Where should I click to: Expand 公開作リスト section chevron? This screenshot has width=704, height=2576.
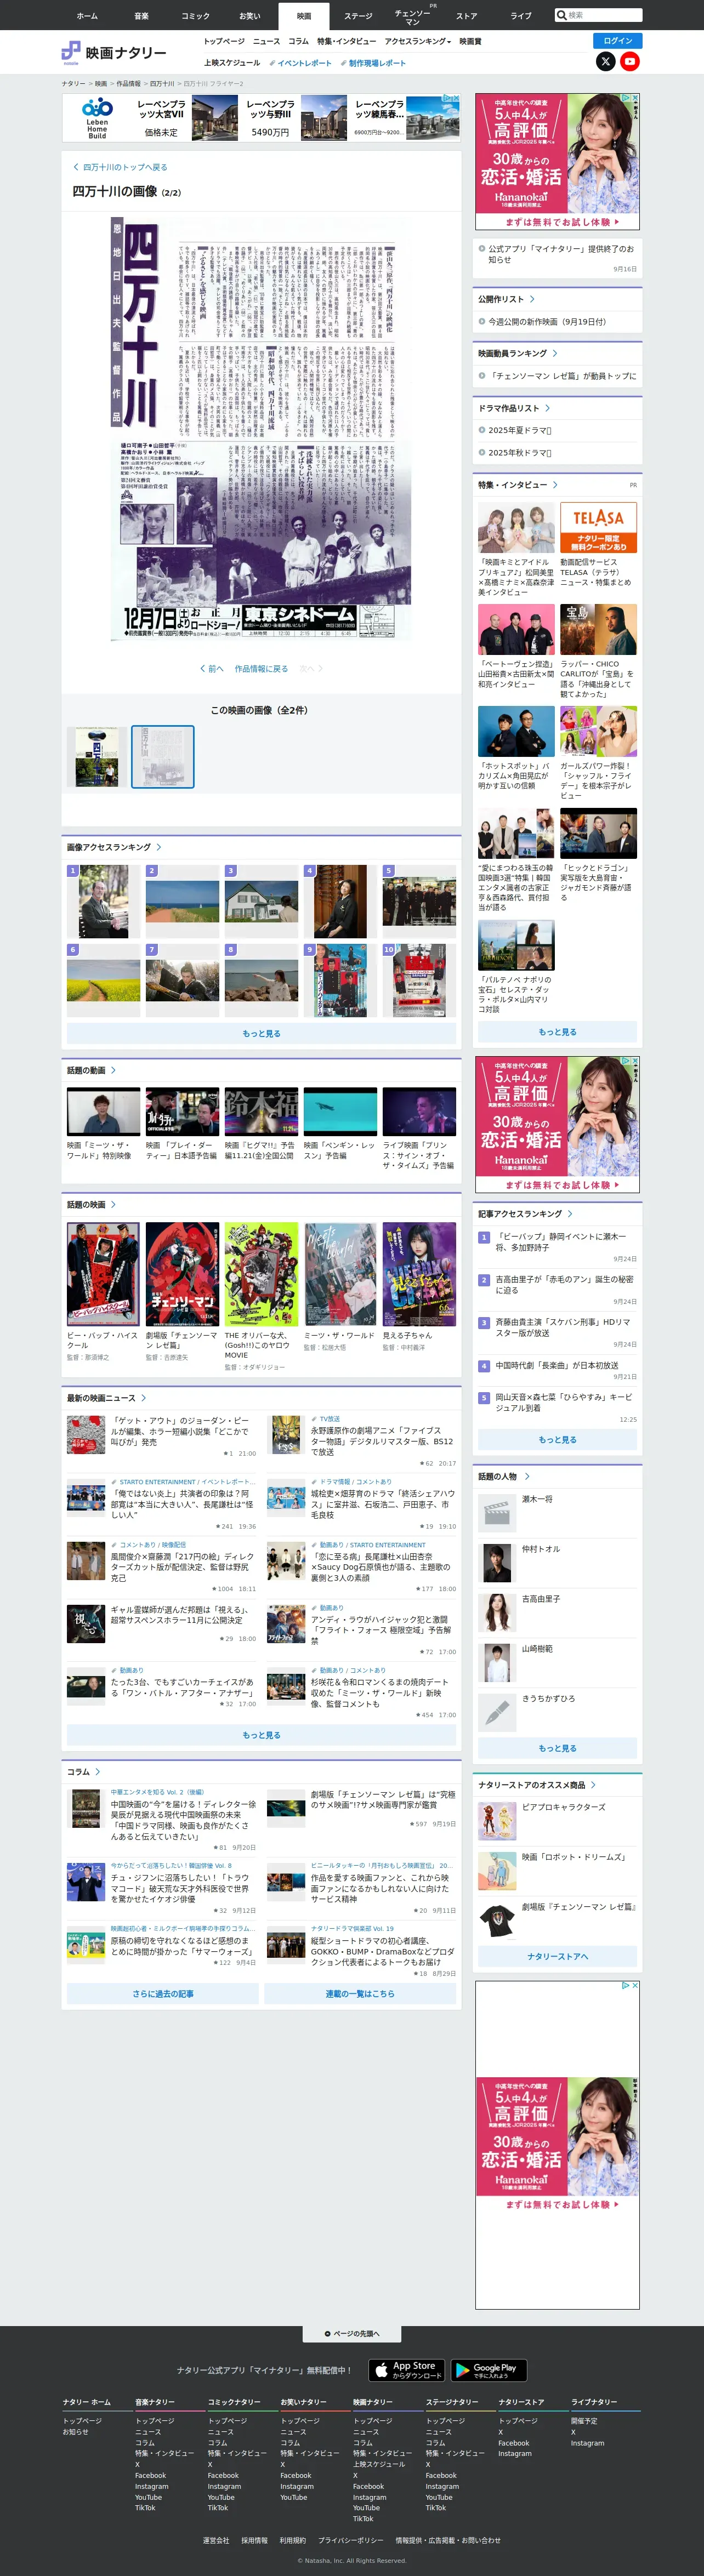[x=532, y=299]
